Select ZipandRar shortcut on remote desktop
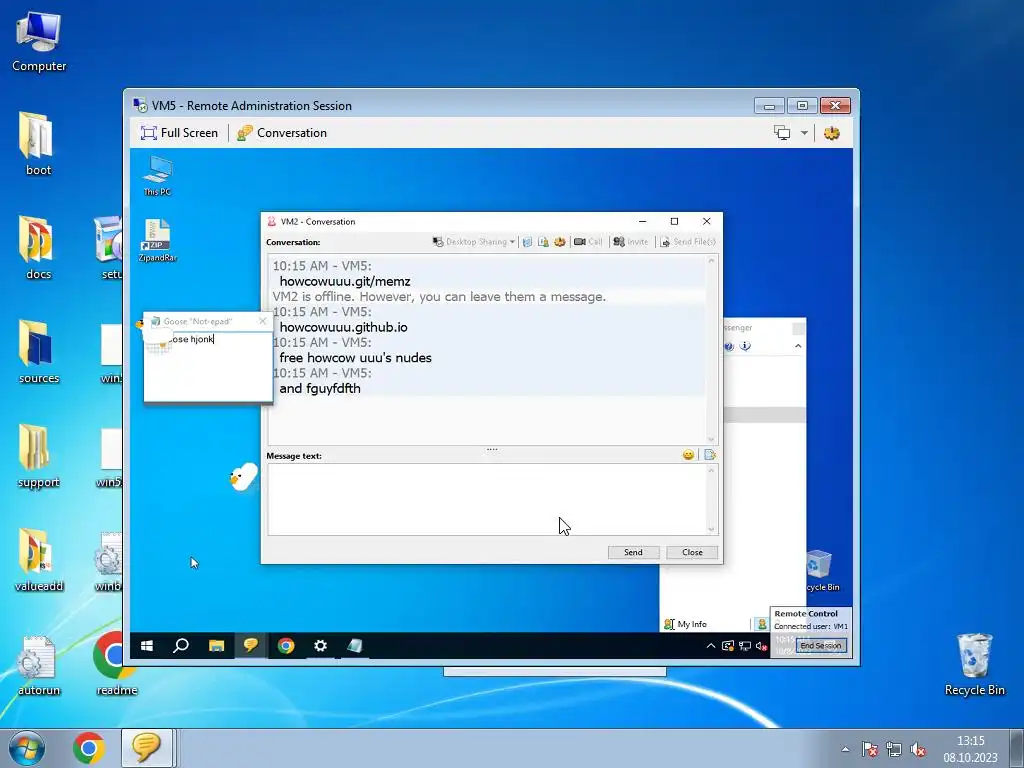This screenshot has width=1024, height=768. click(157, 240)
